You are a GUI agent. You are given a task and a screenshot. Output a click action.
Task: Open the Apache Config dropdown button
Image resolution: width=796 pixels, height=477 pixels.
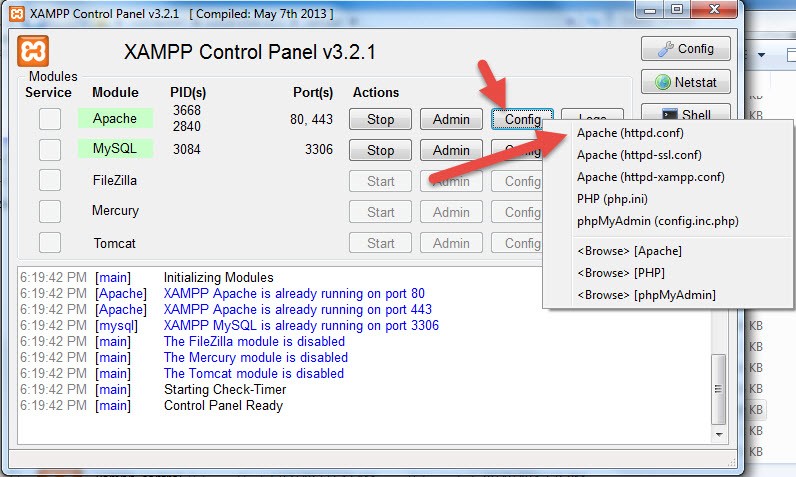click(x=520, y=119)
